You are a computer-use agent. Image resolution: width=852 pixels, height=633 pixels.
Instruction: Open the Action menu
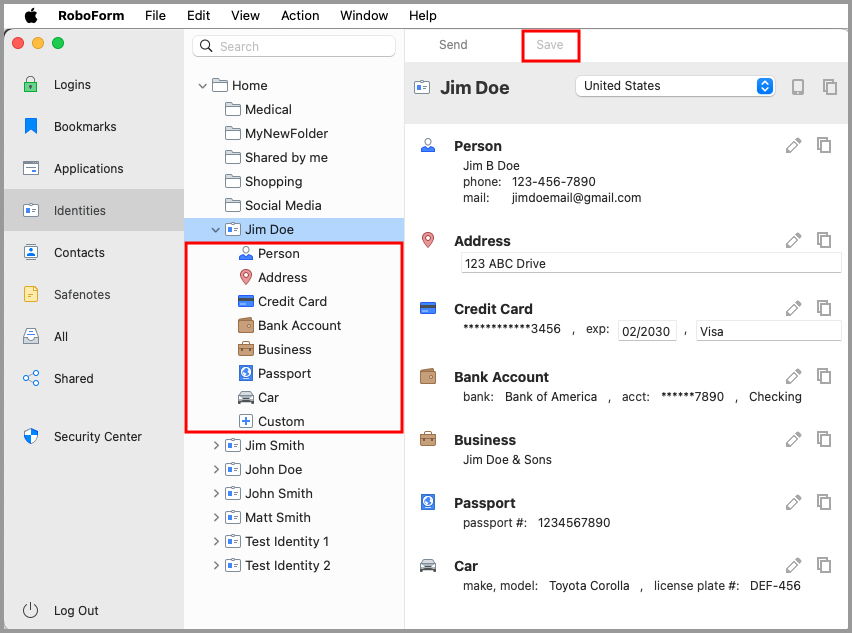[300, 15]
